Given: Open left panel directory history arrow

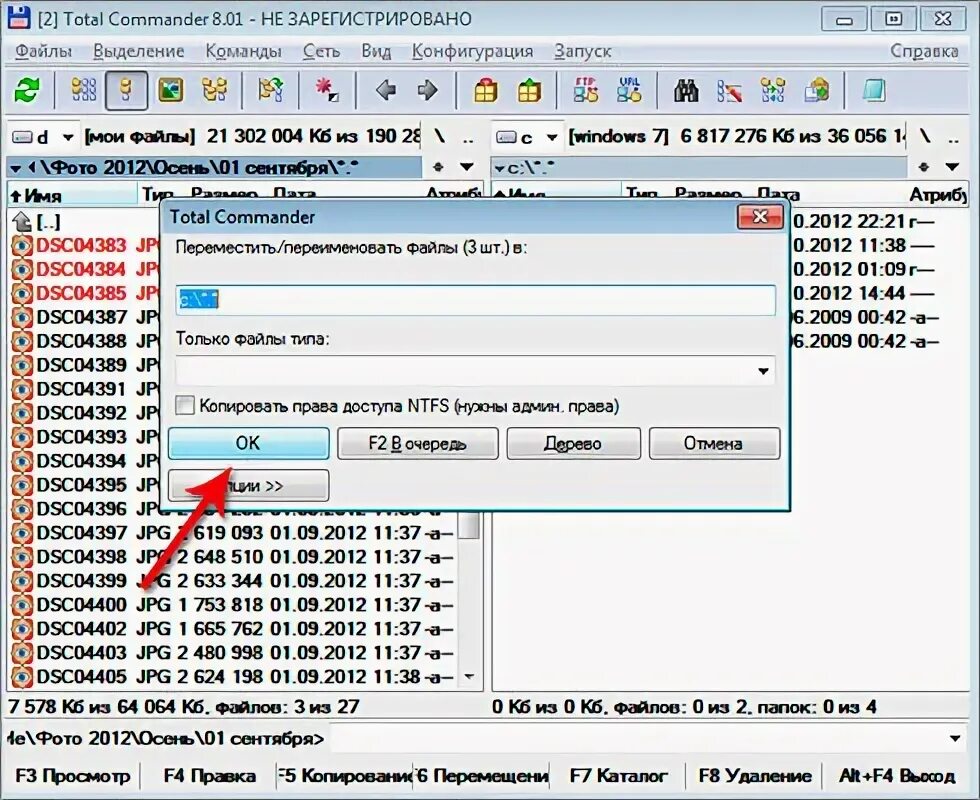Looking at the screenshot, I should pyautogui.click(x=467, y=167).
